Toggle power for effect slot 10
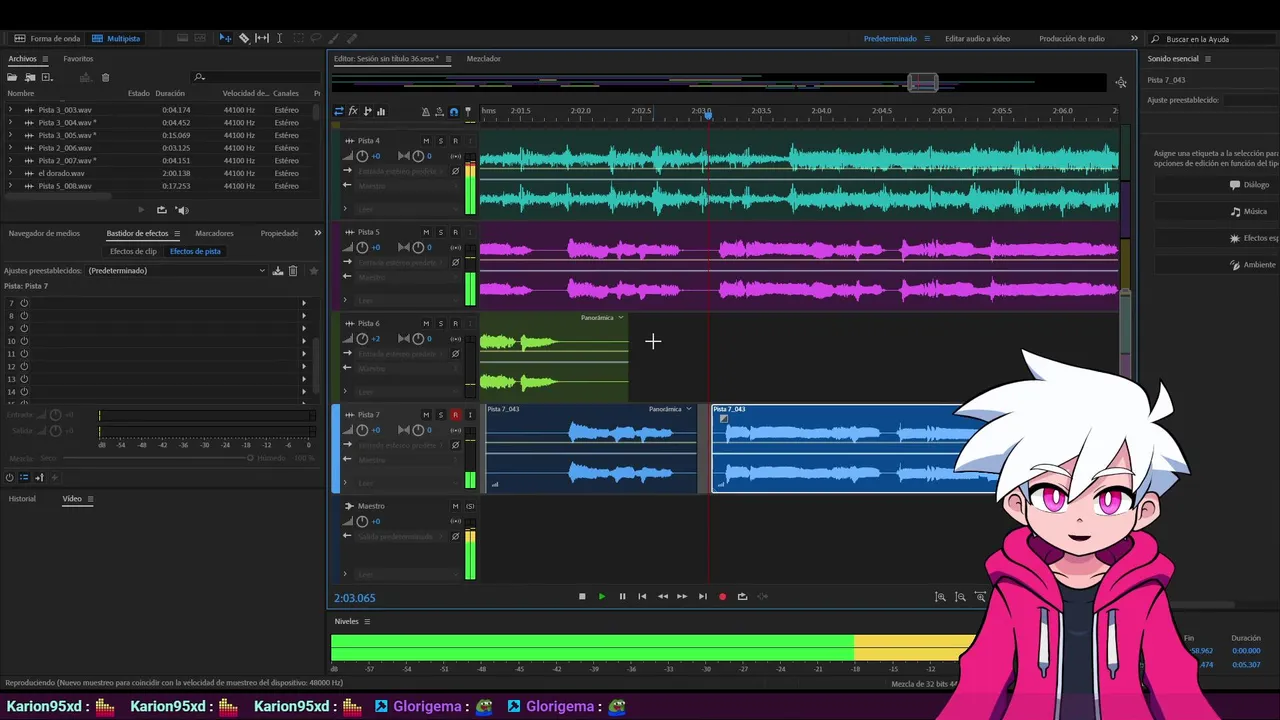 click(24, 341)
